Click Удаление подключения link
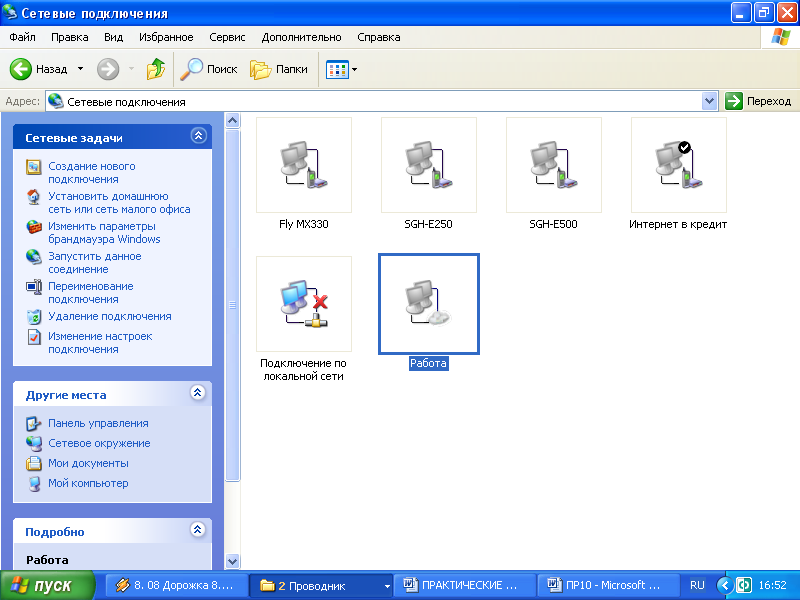Viewport: 800px width, 600px height. (x=110, y=316)
